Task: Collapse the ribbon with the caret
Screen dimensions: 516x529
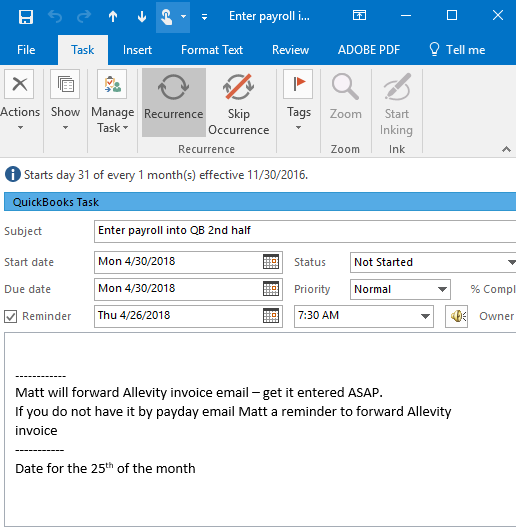Action: point(506,149)
